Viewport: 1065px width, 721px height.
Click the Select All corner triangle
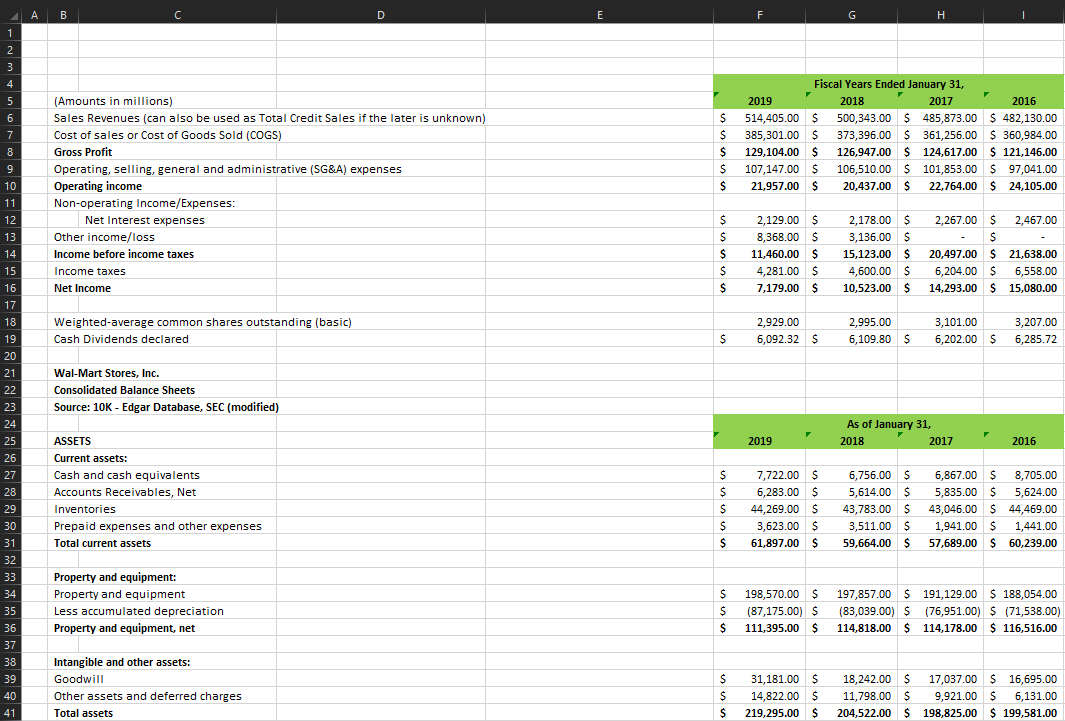12,15
